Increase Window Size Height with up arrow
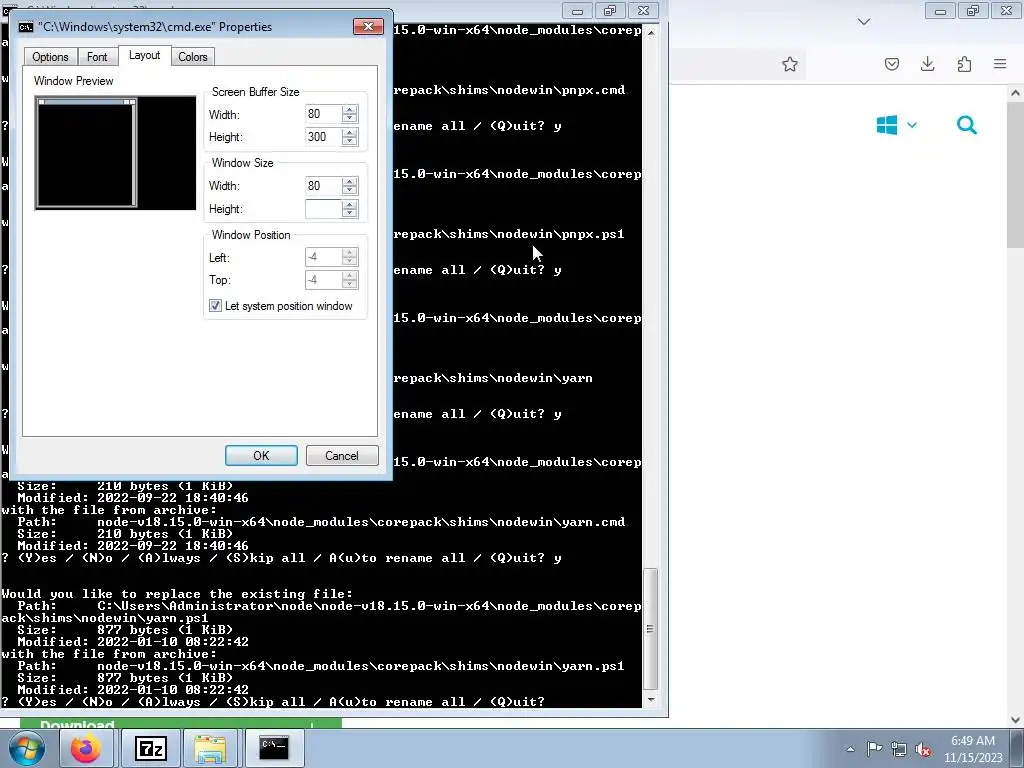Image resolution: width=1024 pixels, height=768 pixels. click(349, 204)
